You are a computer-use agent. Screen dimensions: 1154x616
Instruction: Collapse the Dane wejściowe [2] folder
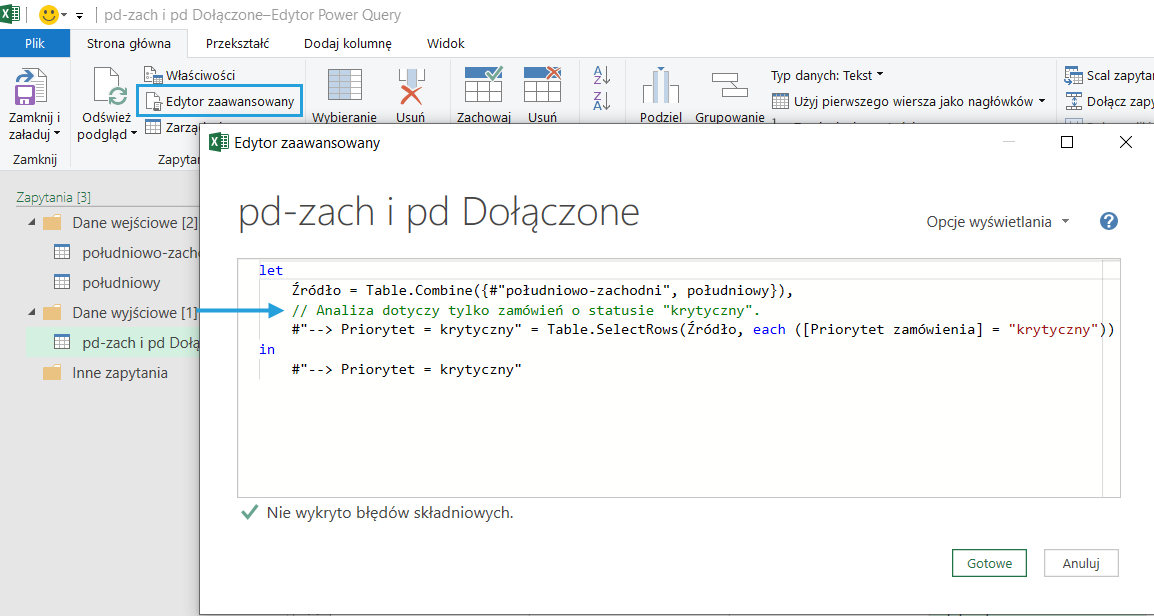(30, 222)
